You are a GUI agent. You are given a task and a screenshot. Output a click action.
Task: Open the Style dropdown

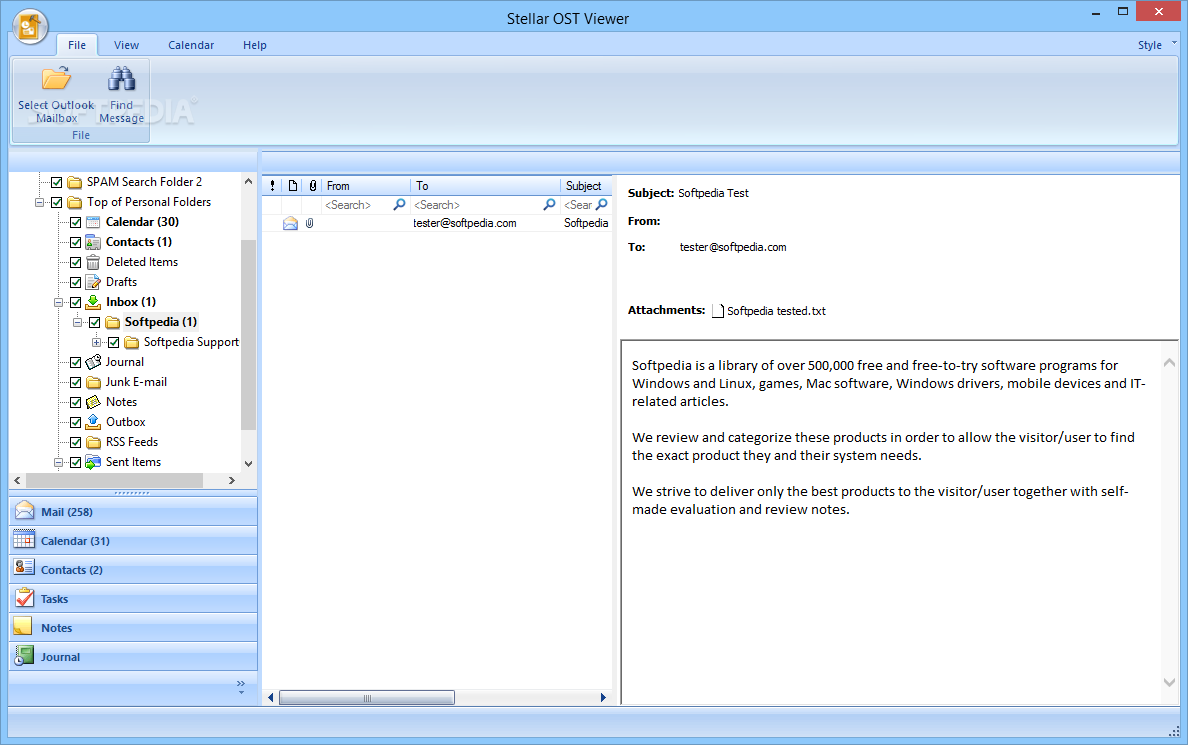click(1157, 45)
